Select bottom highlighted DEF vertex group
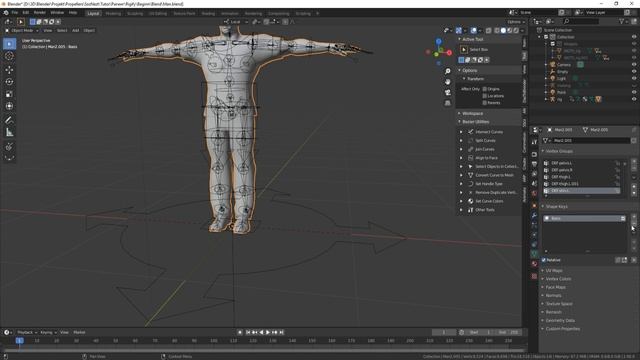The width and height of the screenshot is (640, 360). (x=581, y=191)
